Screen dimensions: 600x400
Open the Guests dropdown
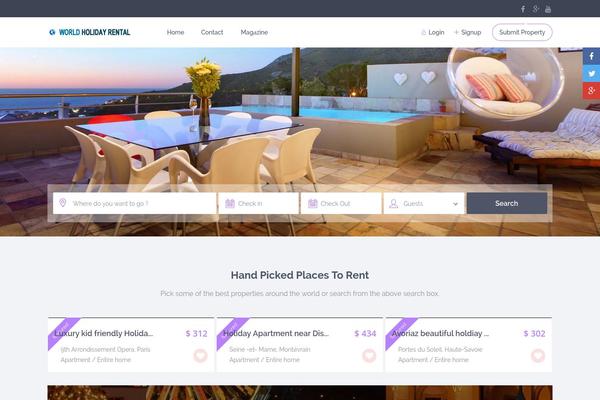(x=424, y=203)
